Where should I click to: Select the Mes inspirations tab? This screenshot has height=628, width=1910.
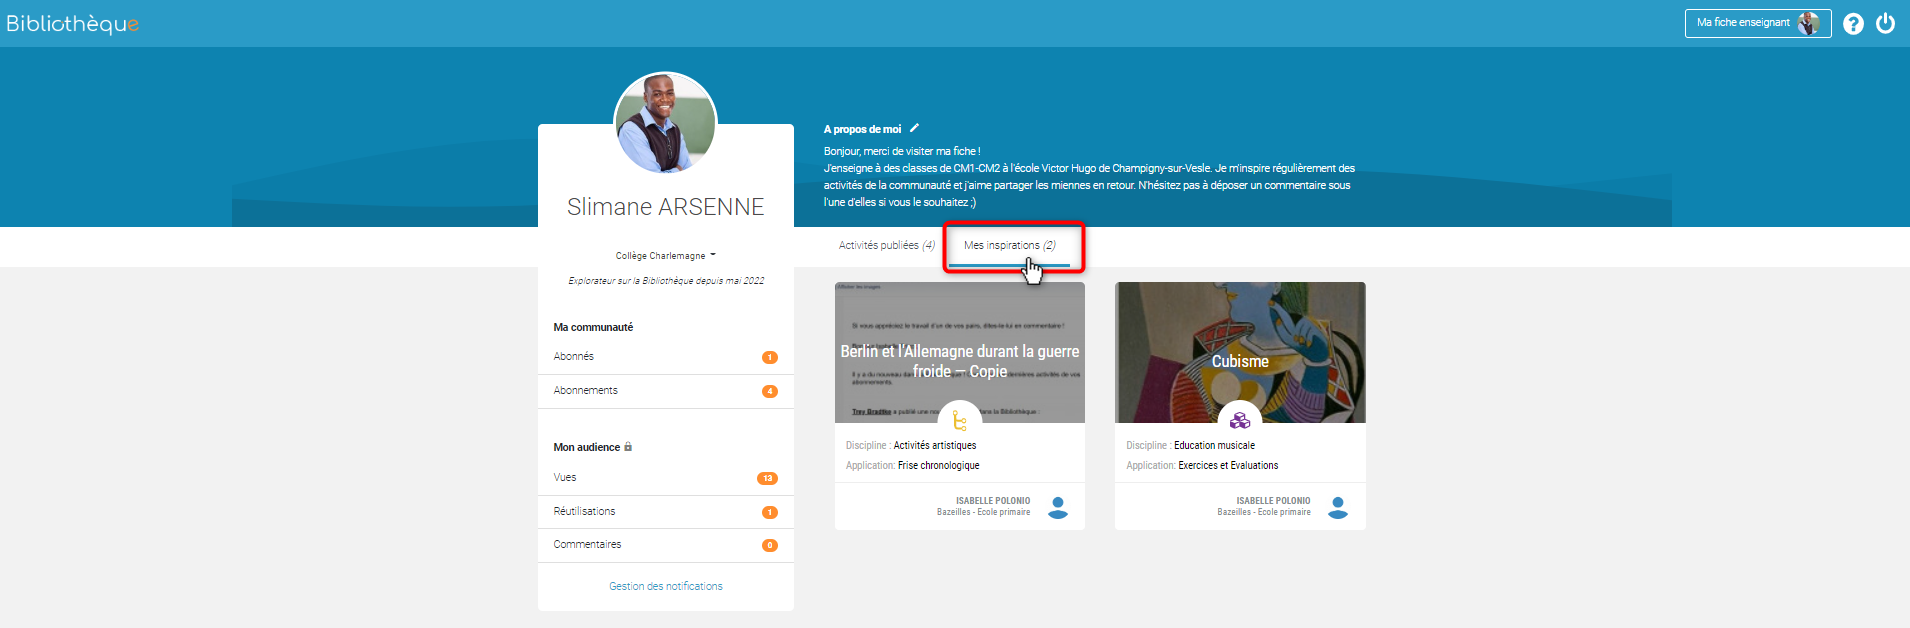(x=1009, y=245)
